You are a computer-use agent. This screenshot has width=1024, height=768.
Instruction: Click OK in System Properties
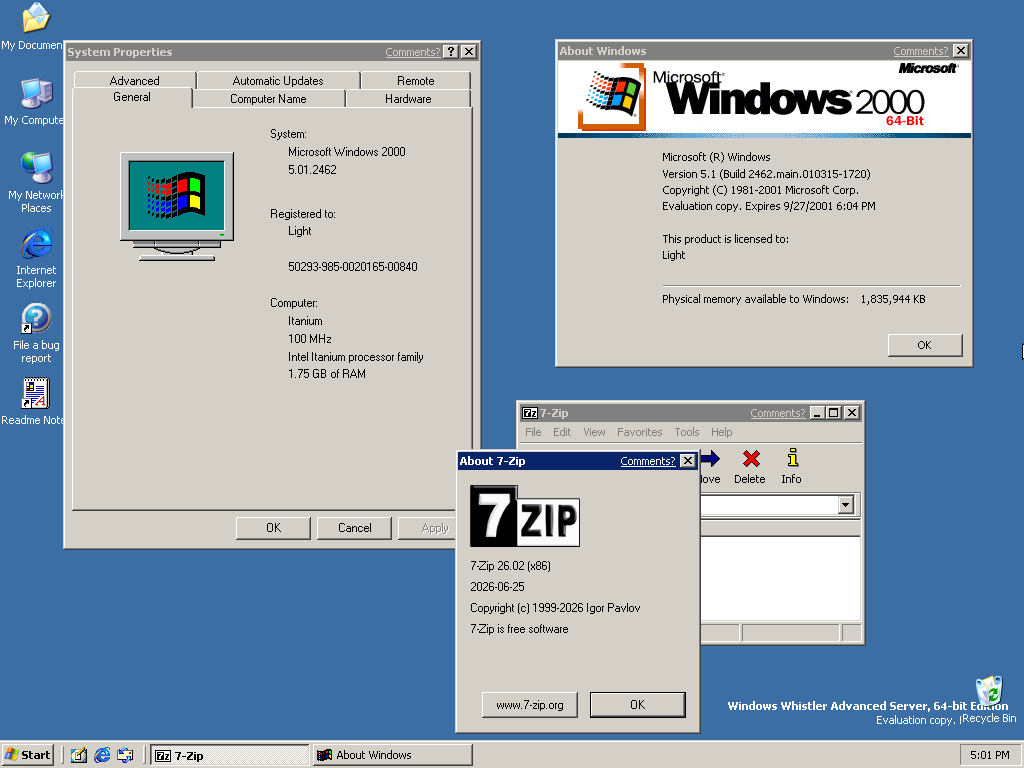(x=273, y=528)
